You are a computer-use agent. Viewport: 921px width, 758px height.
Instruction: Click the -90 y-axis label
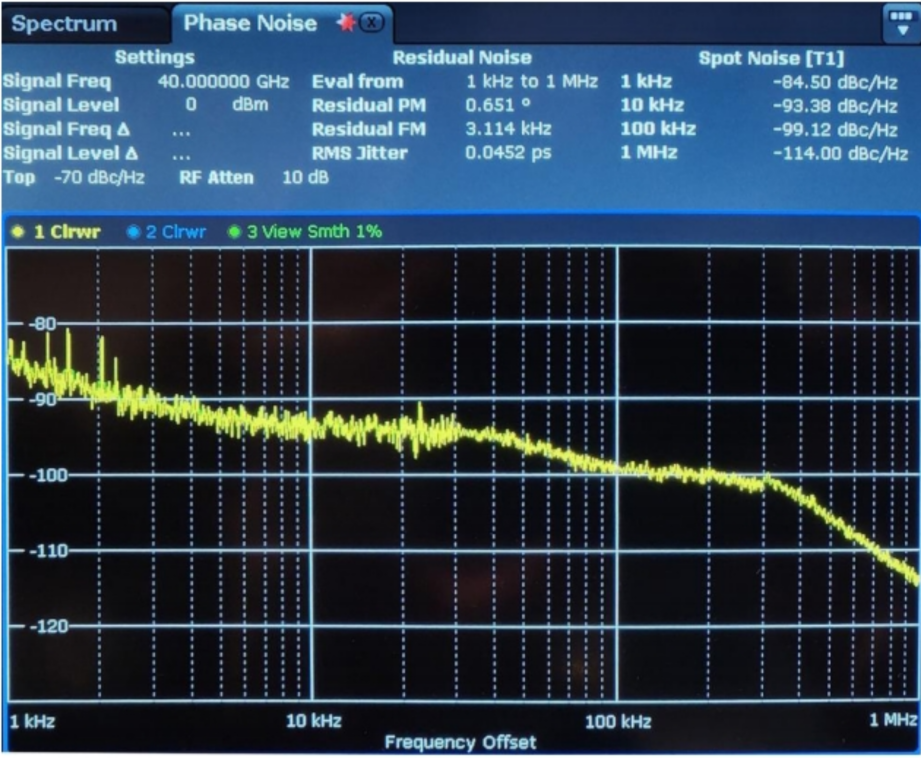tap(42, 400)
